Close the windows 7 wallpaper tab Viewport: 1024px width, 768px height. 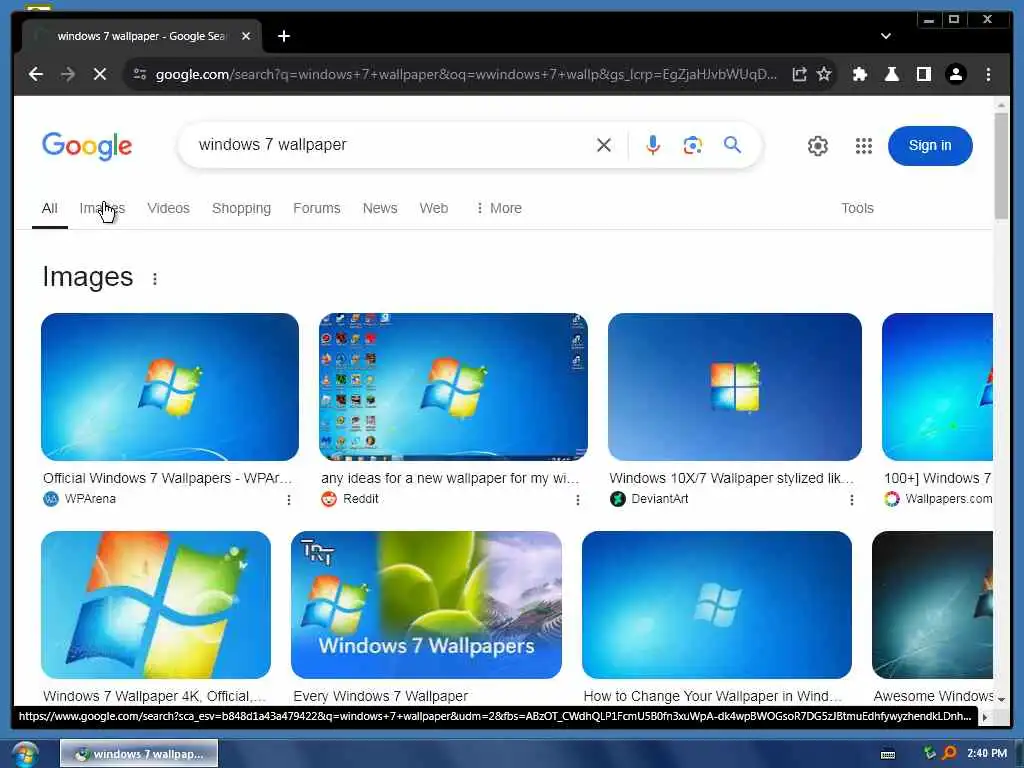click(246, 37)
